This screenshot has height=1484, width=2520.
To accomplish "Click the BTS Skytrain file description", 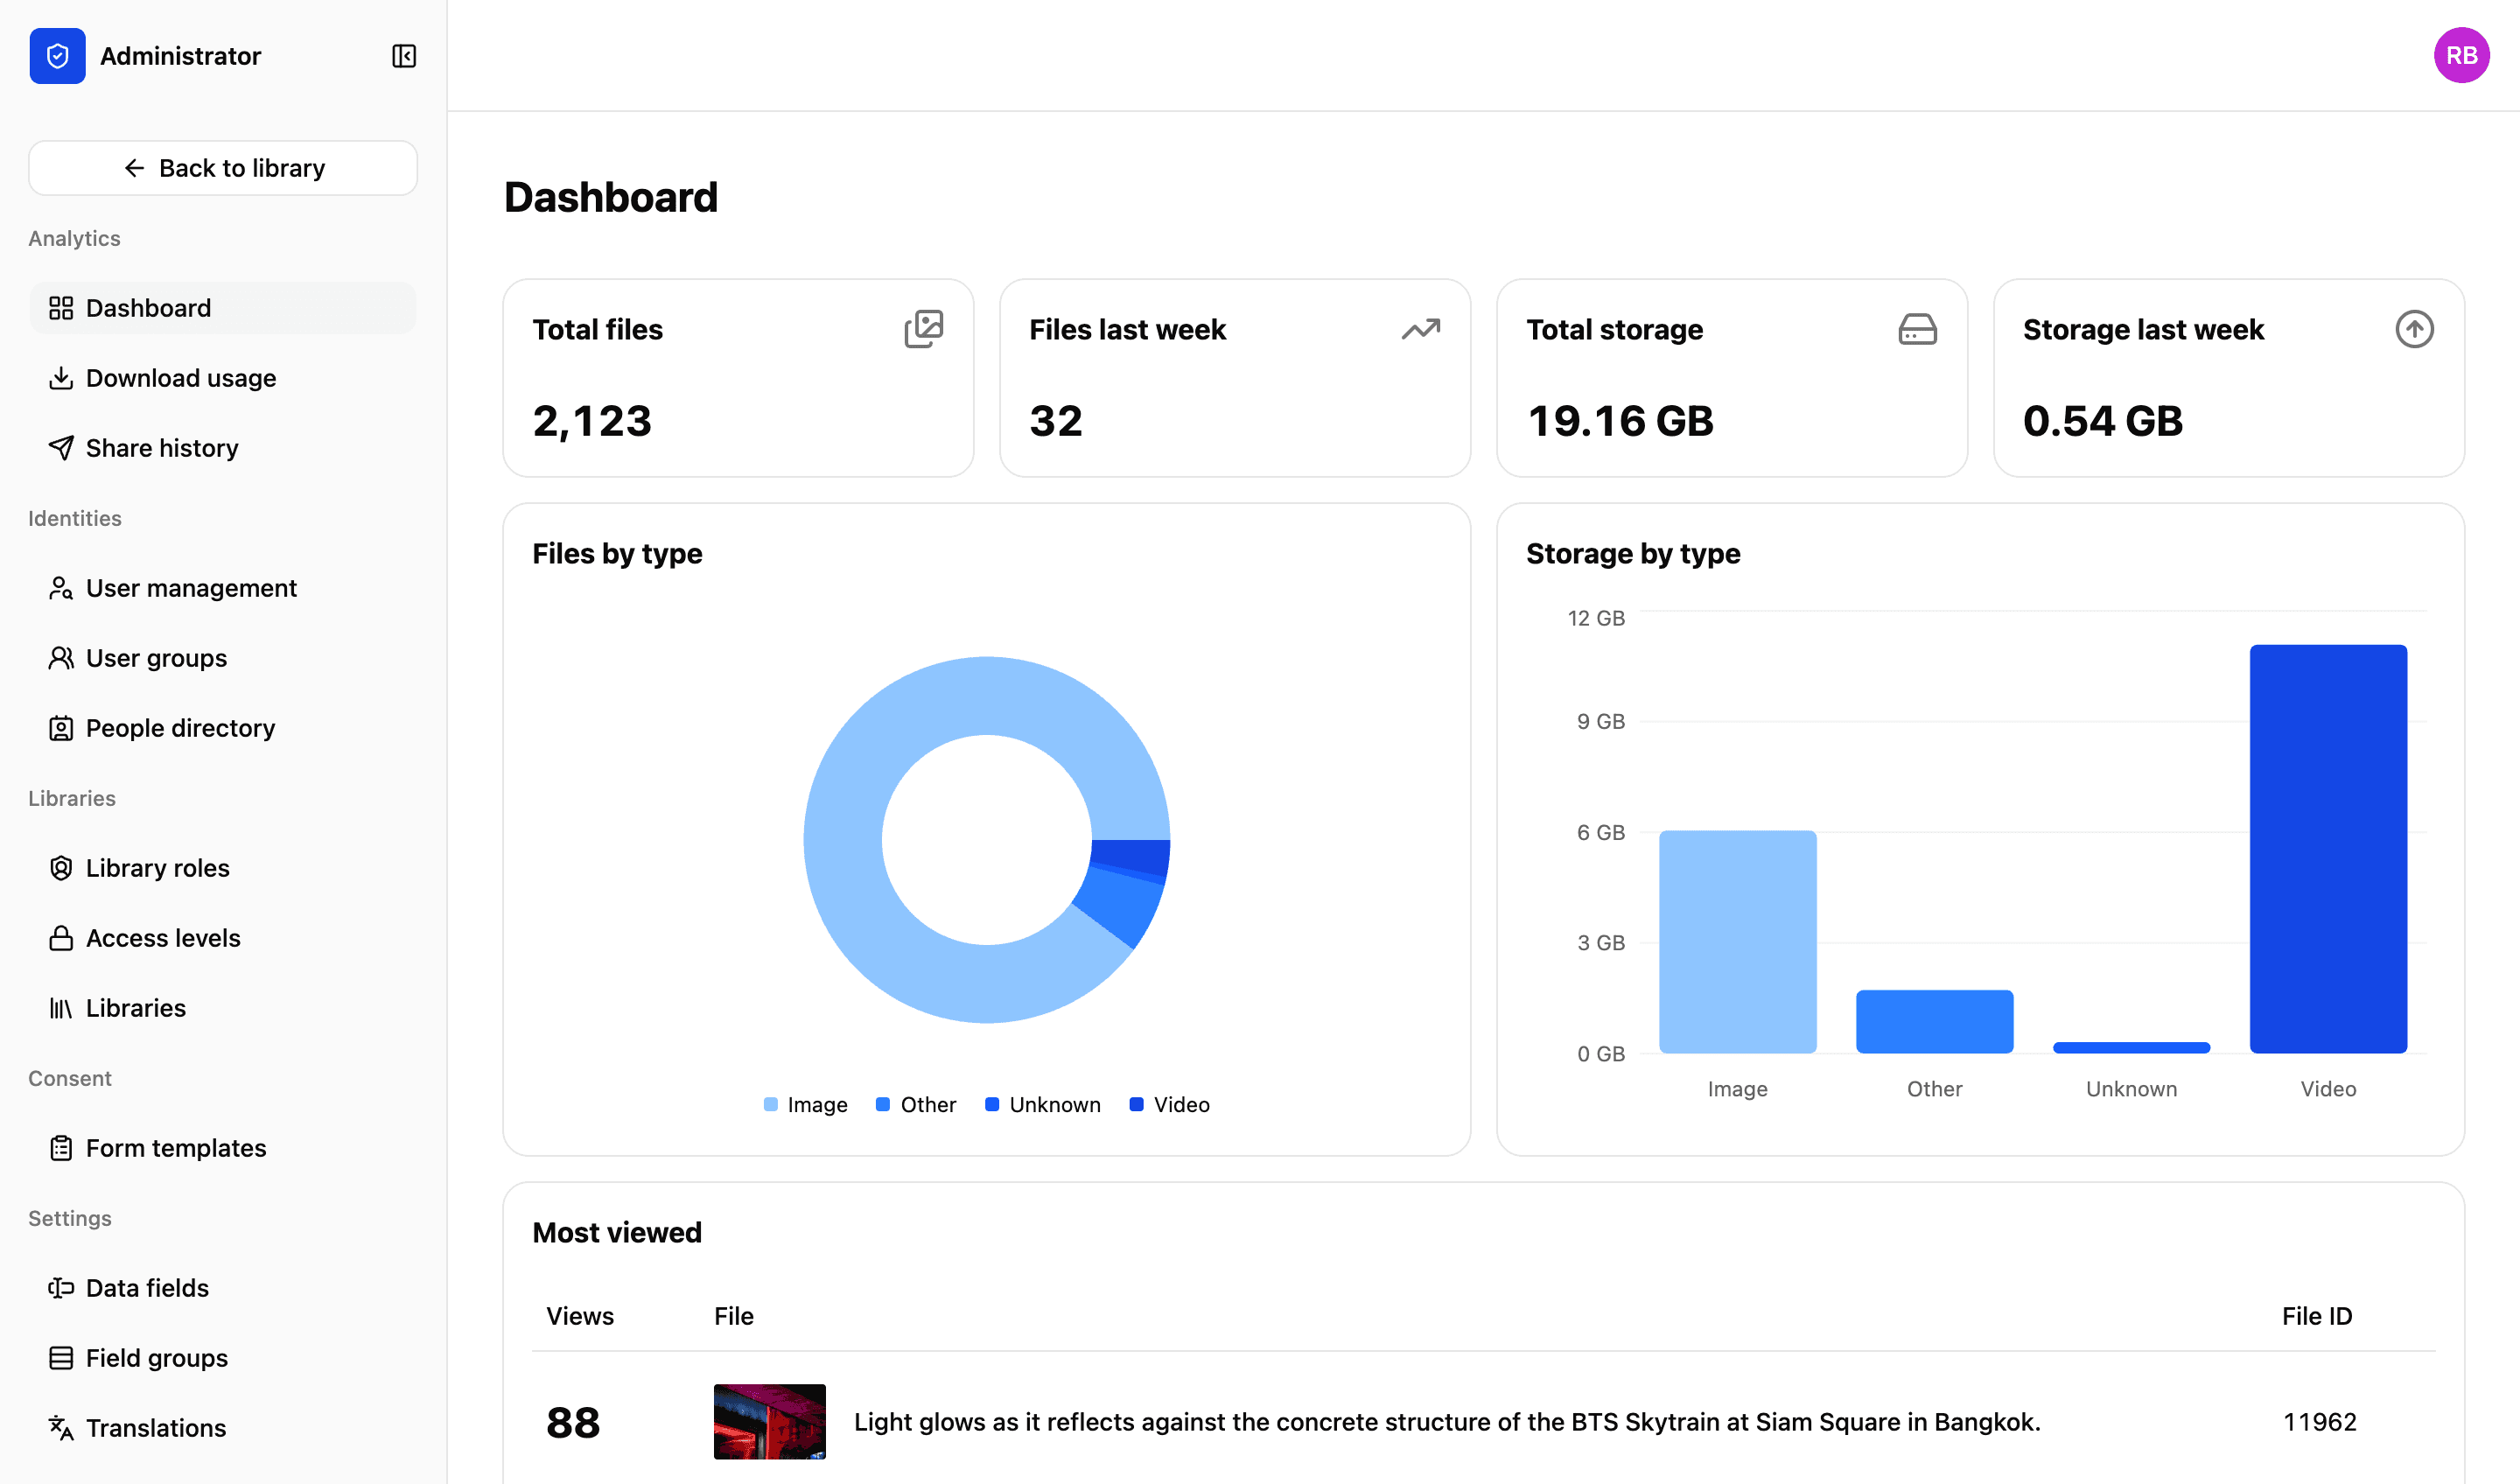I will [x=1447, y=1422].
